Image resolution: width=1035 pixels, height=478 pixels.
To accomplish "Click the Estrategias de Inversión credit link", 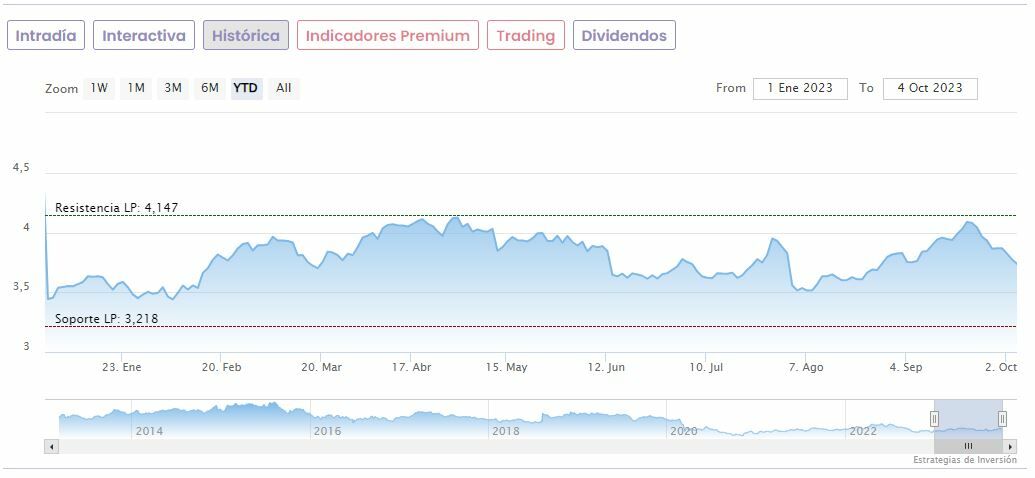I will coord(964,460).
